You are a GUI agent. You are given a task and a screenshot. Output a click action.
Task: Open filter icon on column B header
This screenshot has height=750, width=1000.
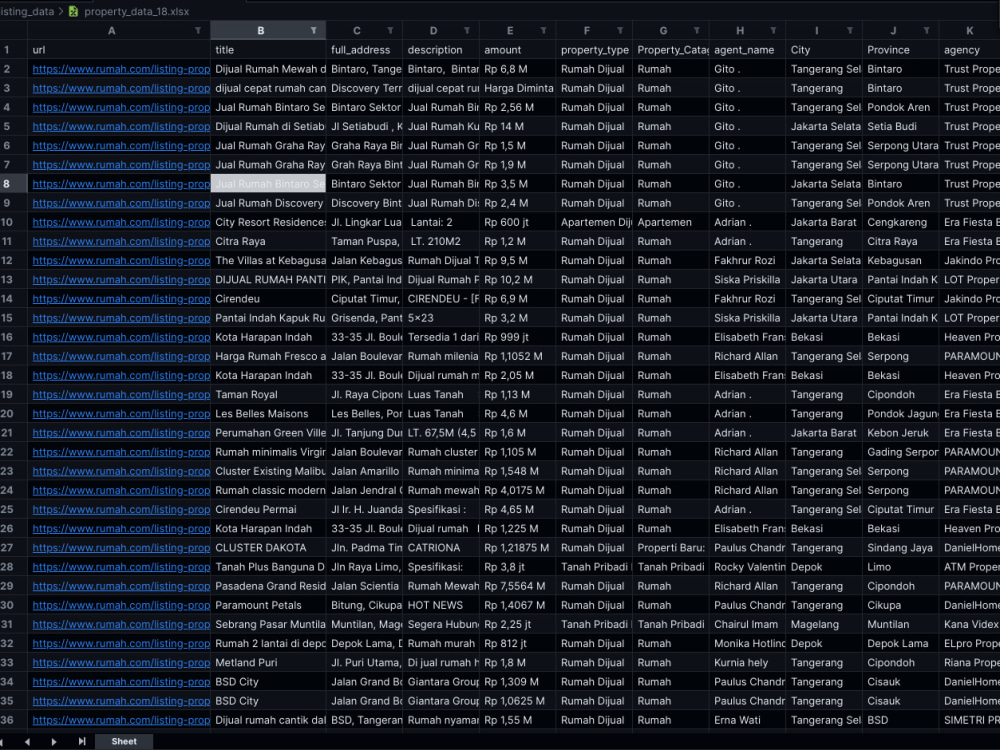click(313, 31)
